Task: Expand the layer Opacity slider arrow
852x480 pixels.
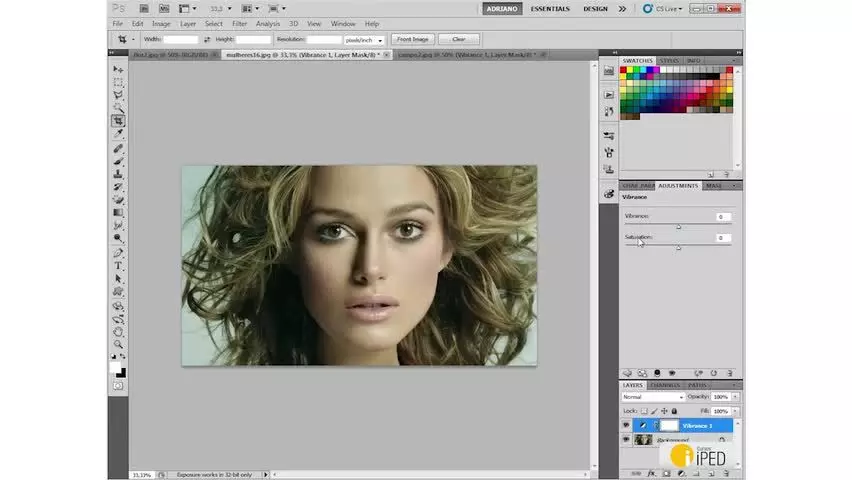Action: click(735, 397)
